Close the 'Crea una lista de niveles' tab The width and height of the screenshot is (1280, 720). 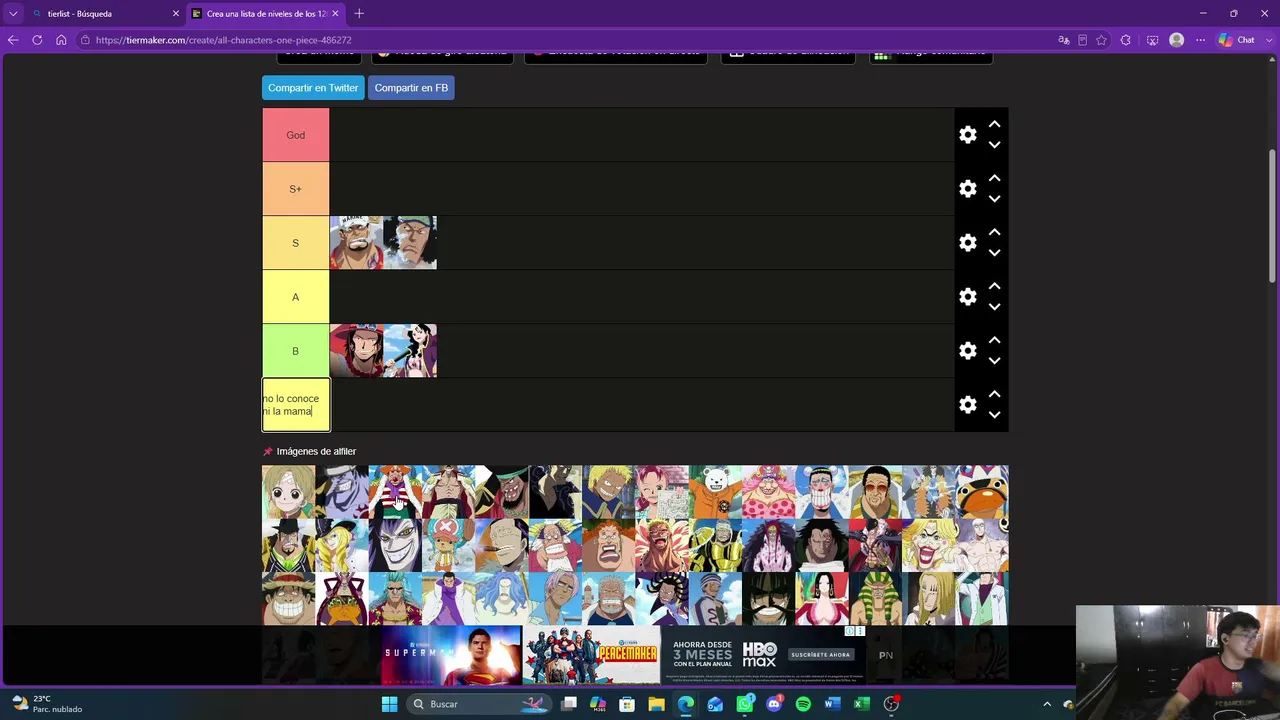click(x=335, y=14)
